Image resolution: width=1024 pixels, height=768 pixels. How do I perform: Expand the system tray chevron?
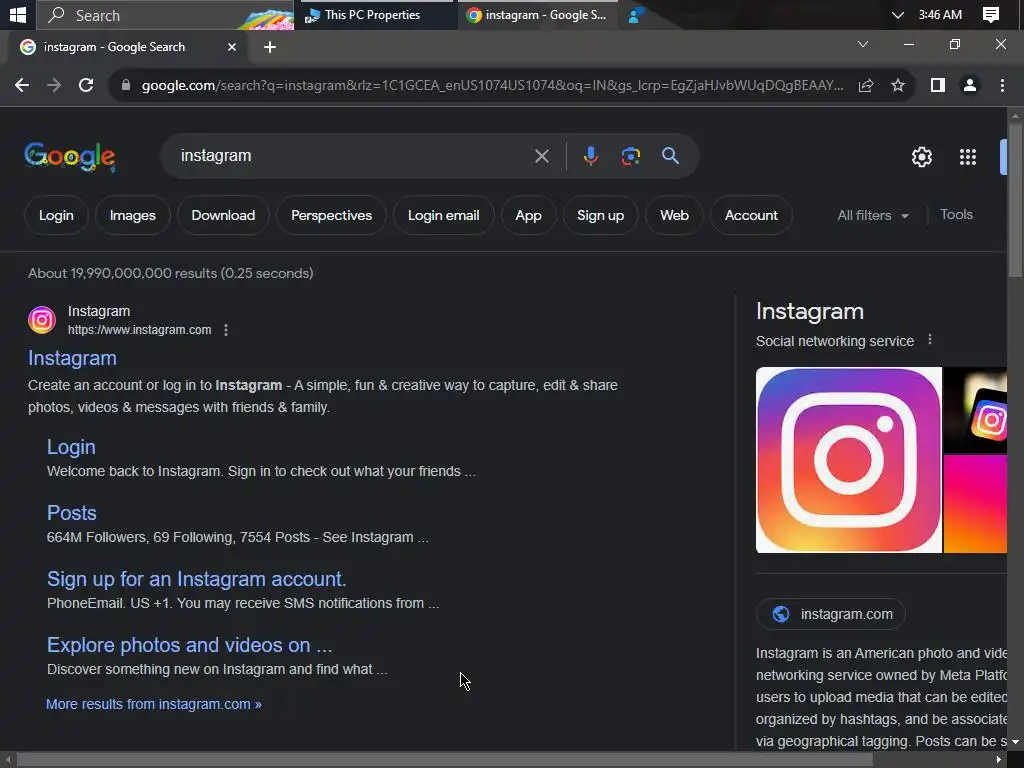898,15
